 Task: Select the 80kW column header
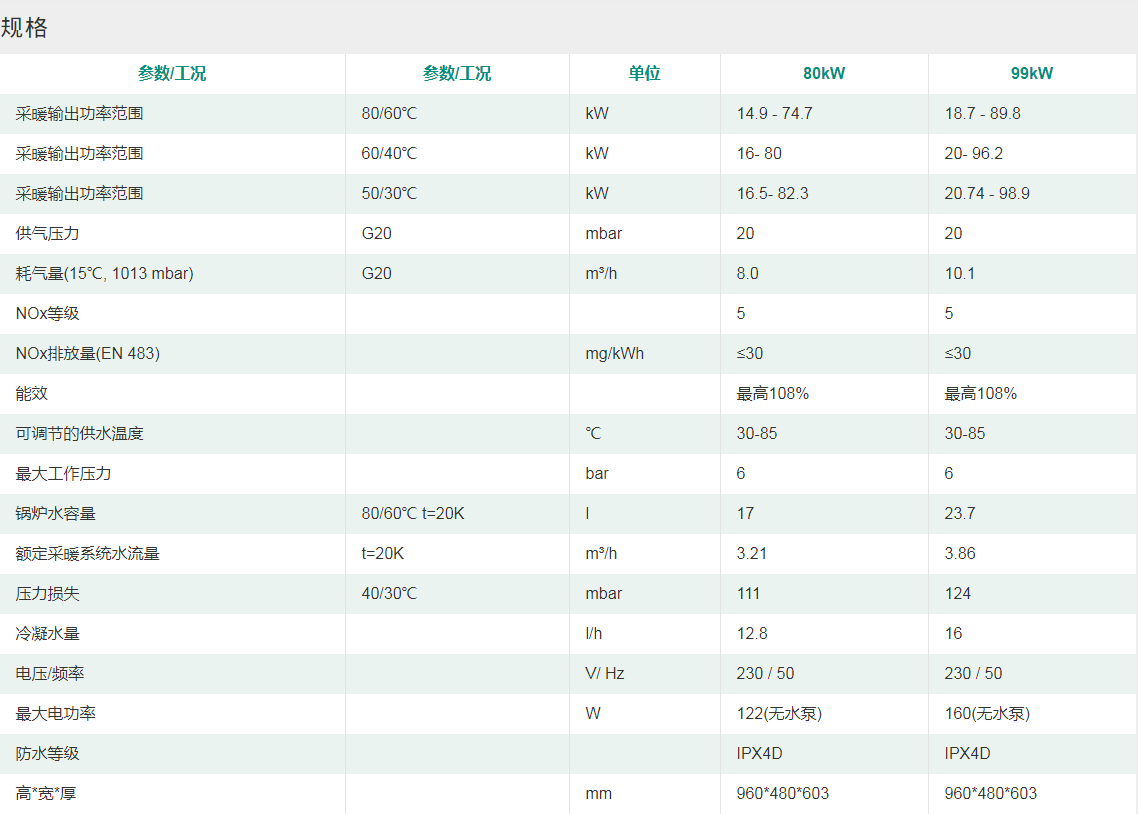pyautogui.click(x=824, y=73)
